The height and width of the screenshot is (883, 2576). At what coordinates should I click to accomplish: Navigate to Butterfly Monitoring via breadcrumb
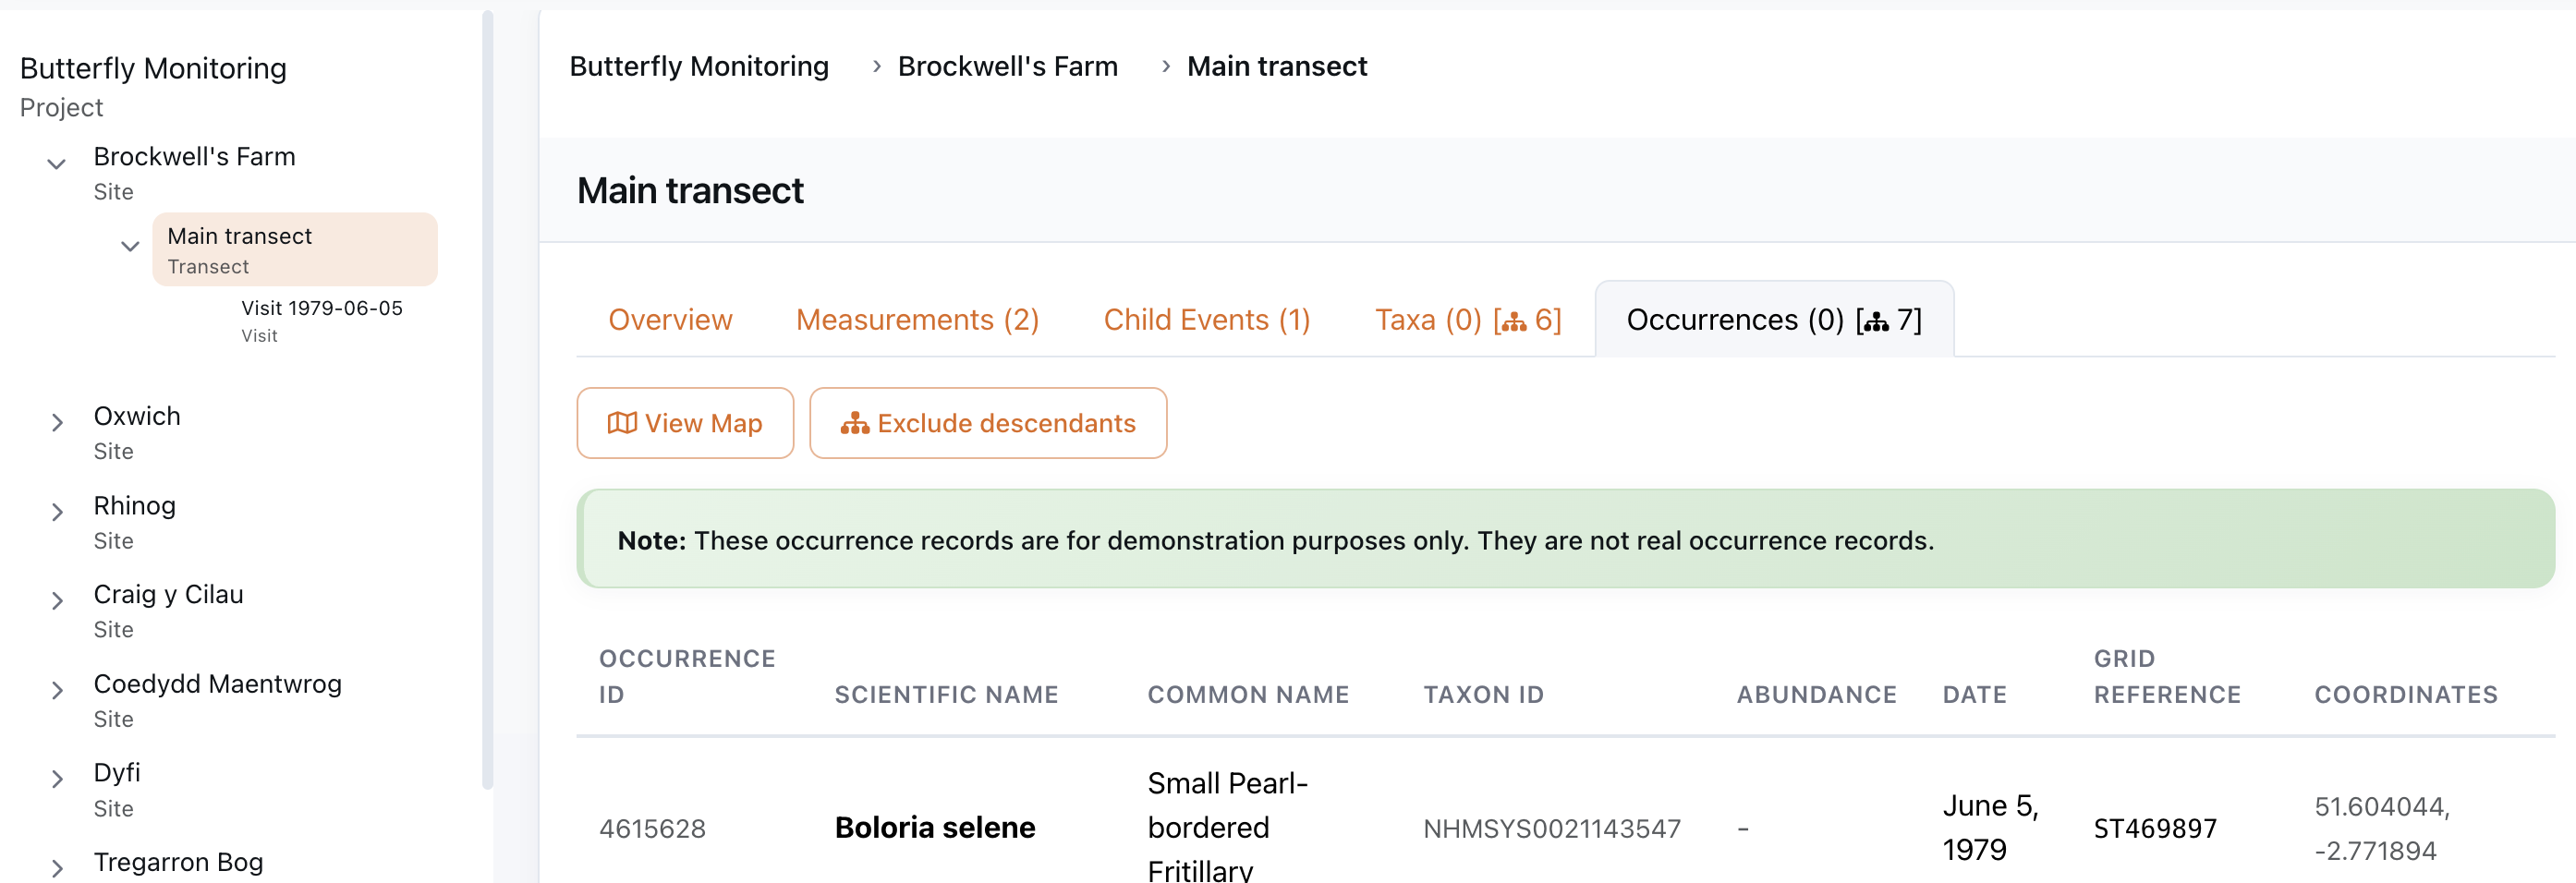coord(699,66)
